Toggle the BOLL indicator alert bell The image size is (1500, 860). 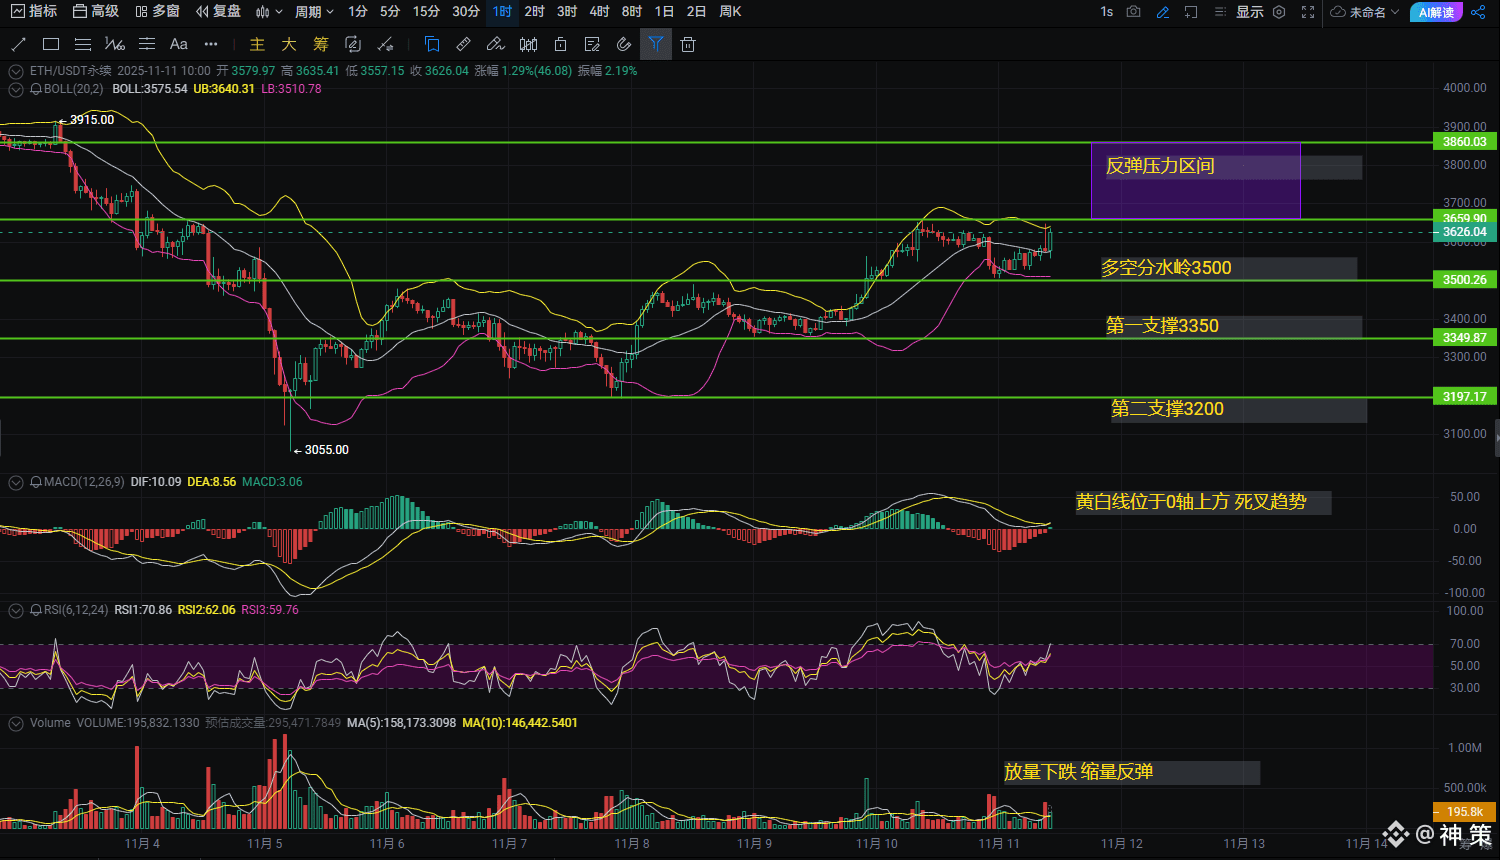36,89
